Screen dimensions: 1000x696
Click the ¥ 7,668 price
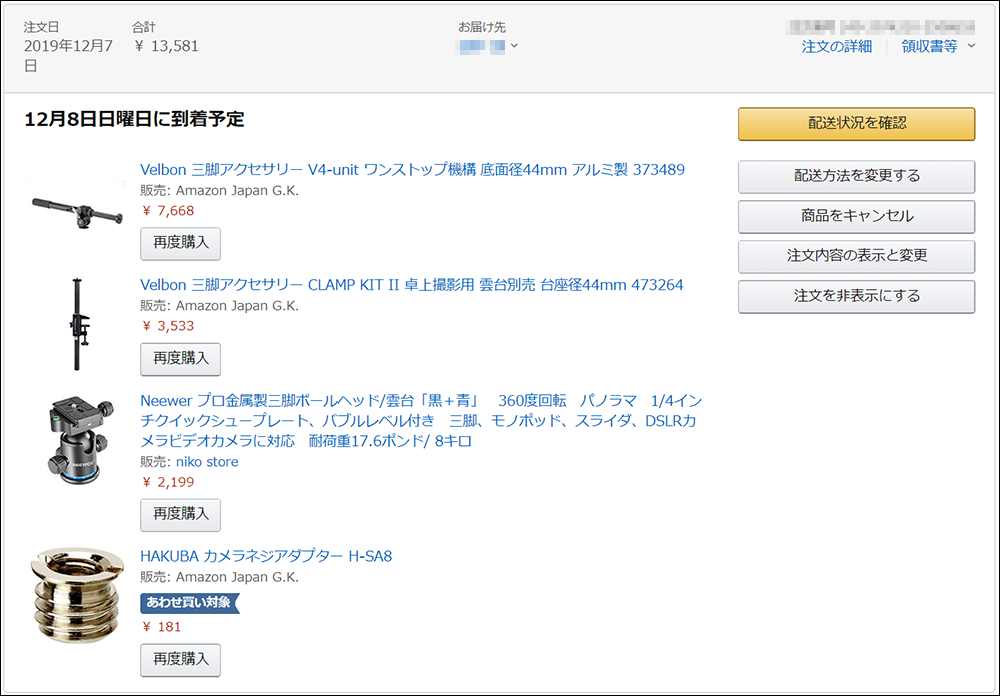click(x=168, y=211)
